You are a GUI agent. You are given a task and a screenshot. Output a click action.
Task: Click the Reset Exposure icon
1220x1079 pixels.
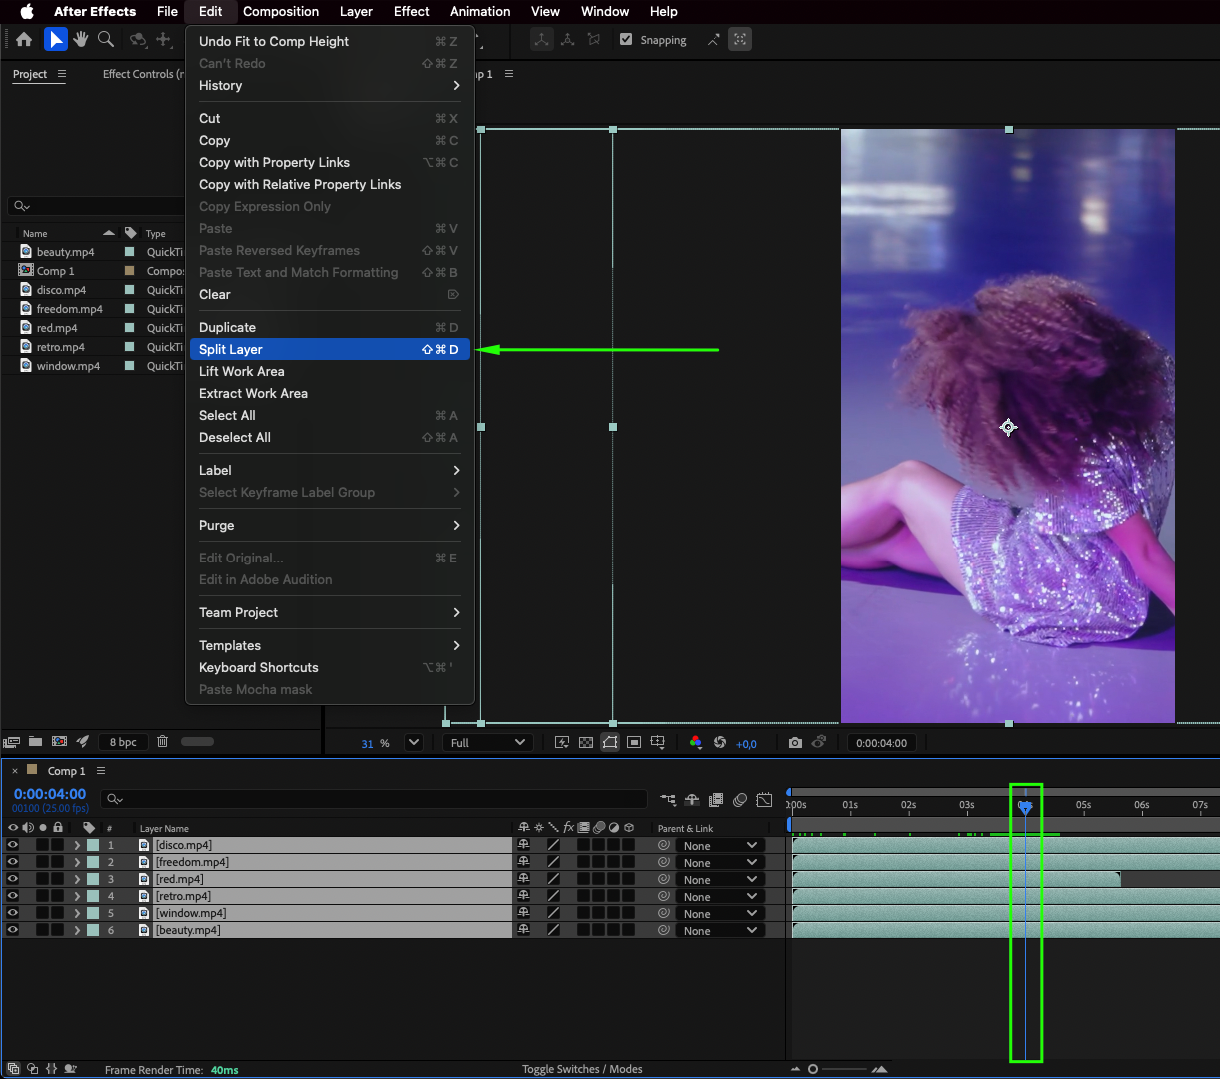click(x=720, y=743)
